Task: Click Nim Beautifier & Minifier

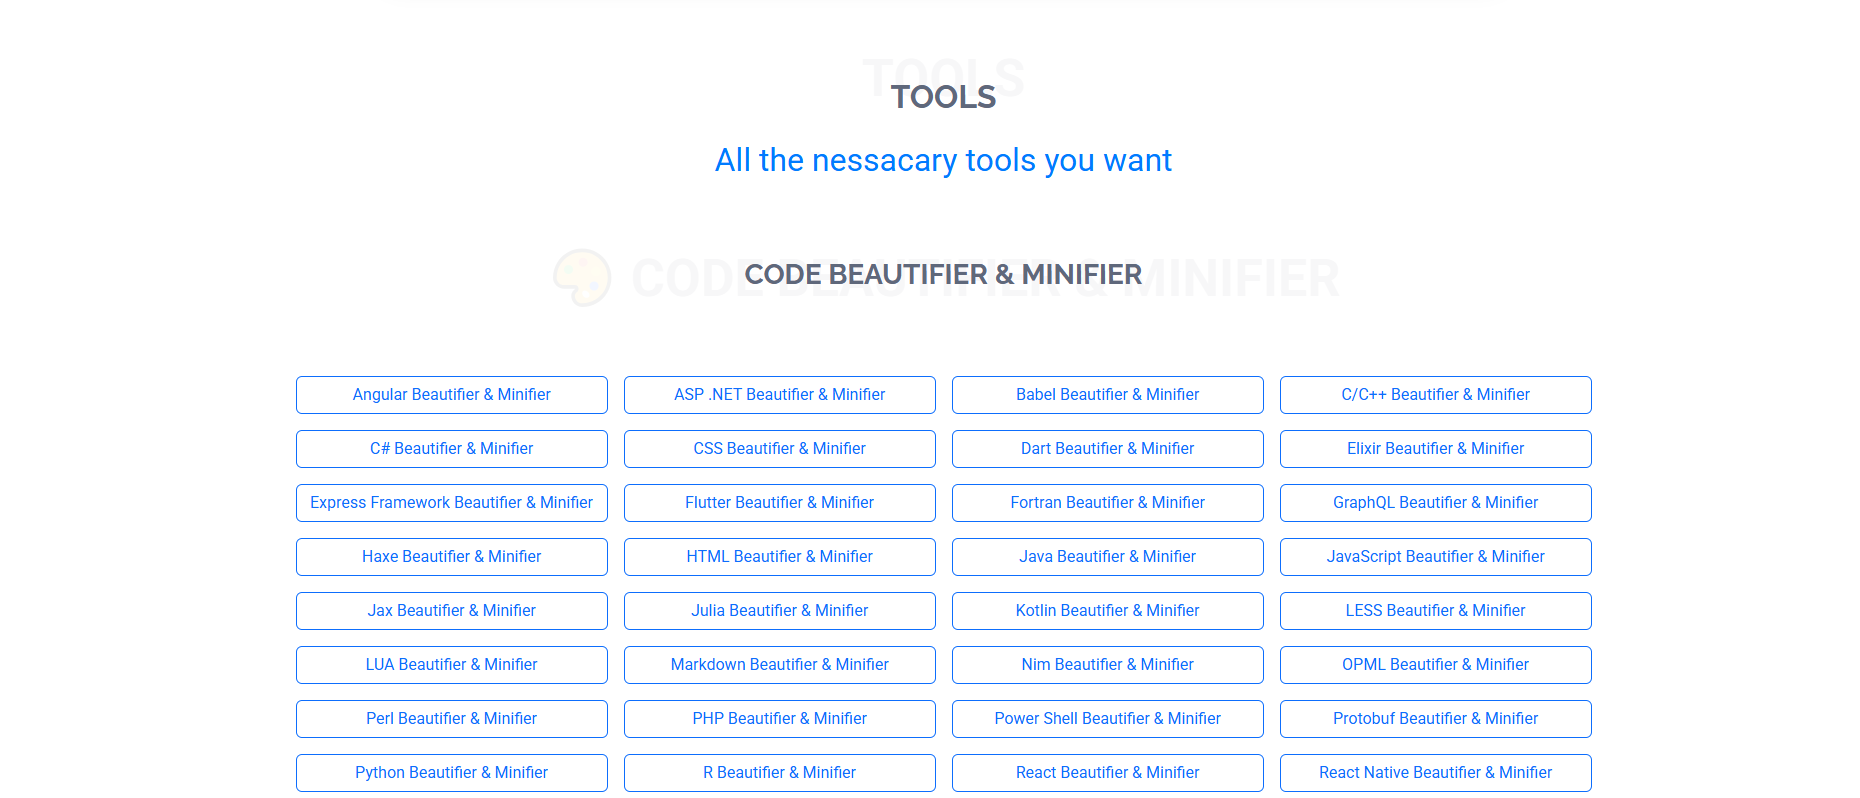Action: coord(1108,665)
